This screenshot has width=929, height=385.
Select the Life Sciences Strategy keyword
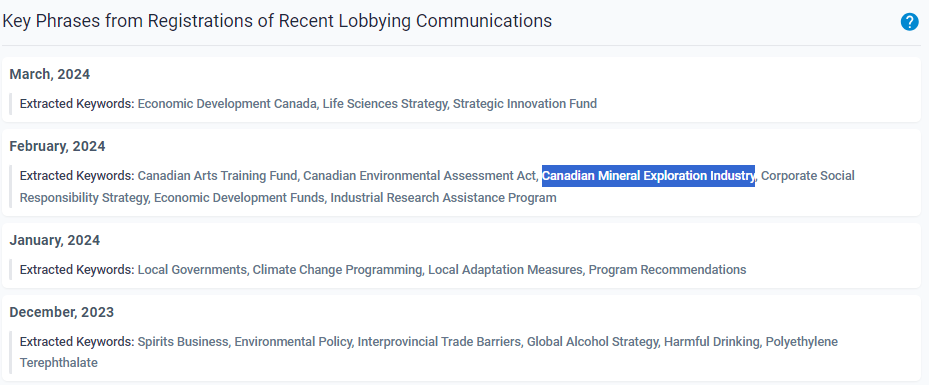click(385, 104)
